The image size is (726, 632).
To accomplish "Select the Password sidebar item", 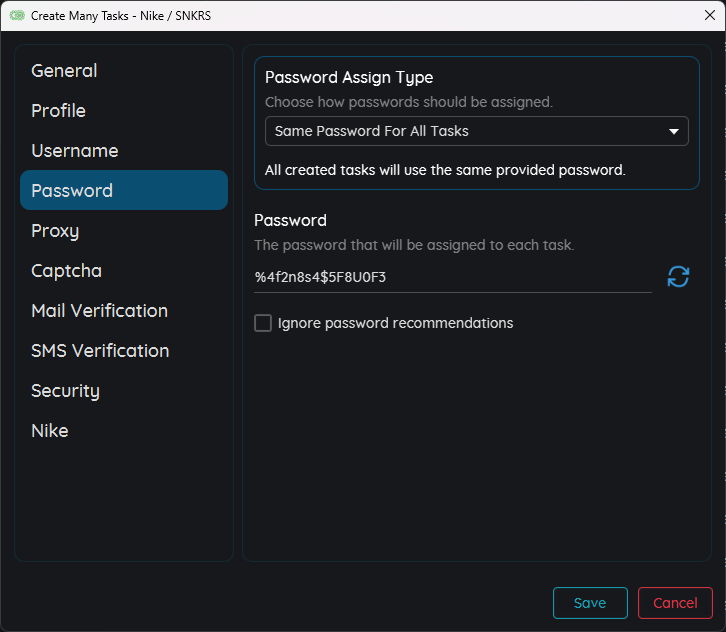I will click(72, 191).
